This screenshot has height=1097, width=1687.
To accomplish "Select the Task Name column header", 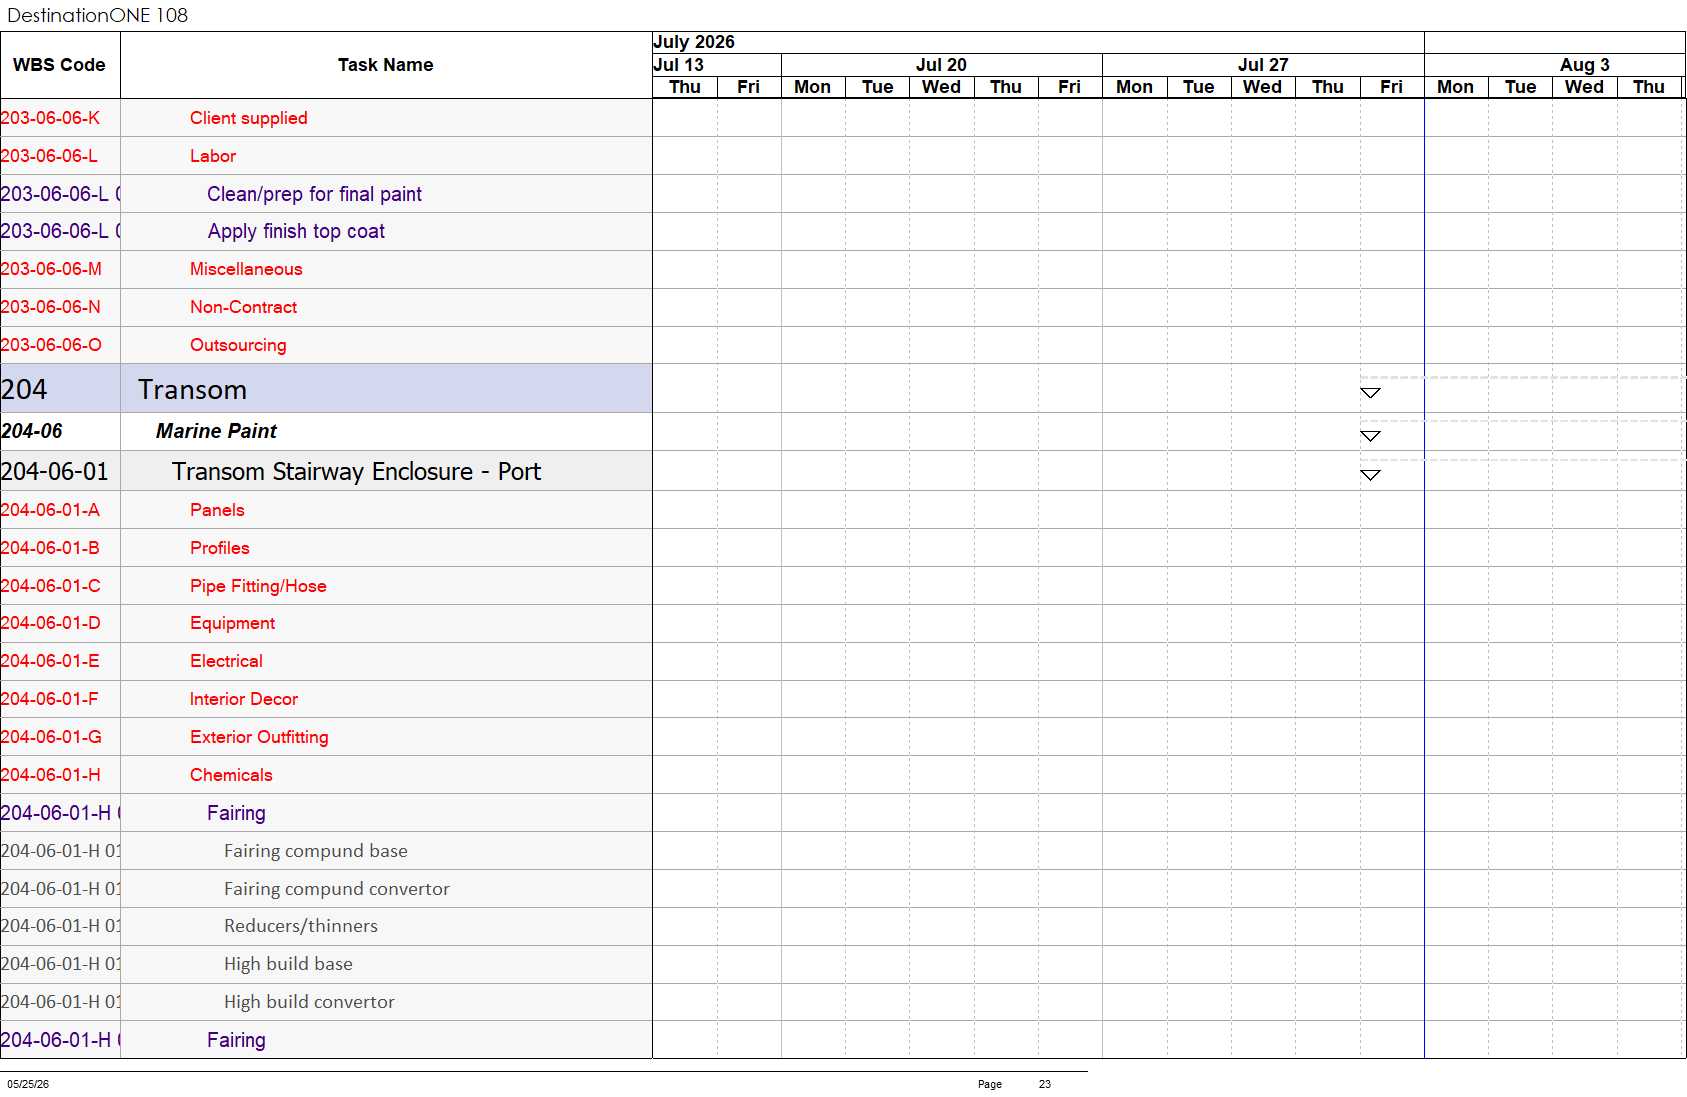I will click(x=385, y=65).
